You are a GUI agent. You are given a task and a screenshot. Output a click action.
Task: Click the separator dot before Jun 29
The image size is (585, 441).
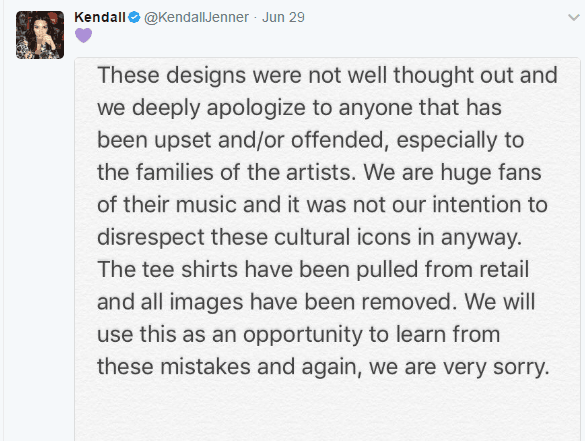point(256,18)
